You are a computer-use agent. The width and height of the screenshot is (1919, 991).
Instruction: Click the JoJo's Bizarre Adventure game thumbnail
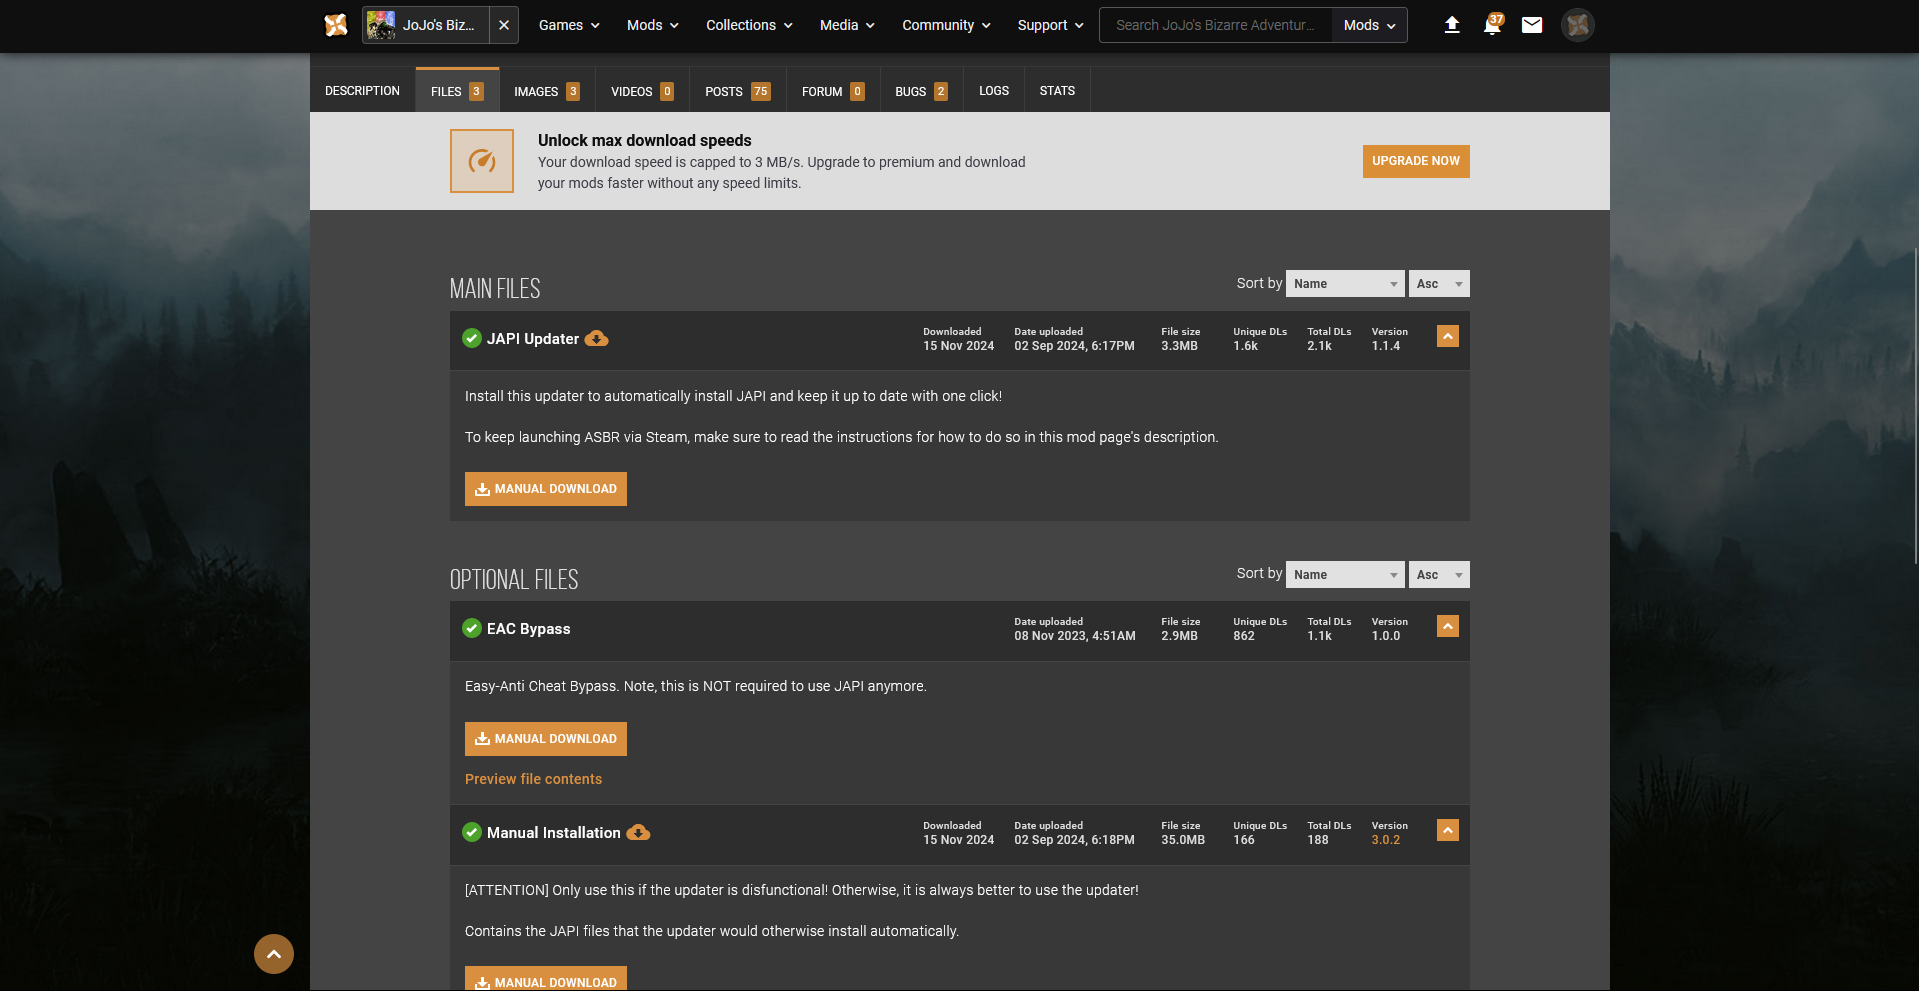[381, 25]
